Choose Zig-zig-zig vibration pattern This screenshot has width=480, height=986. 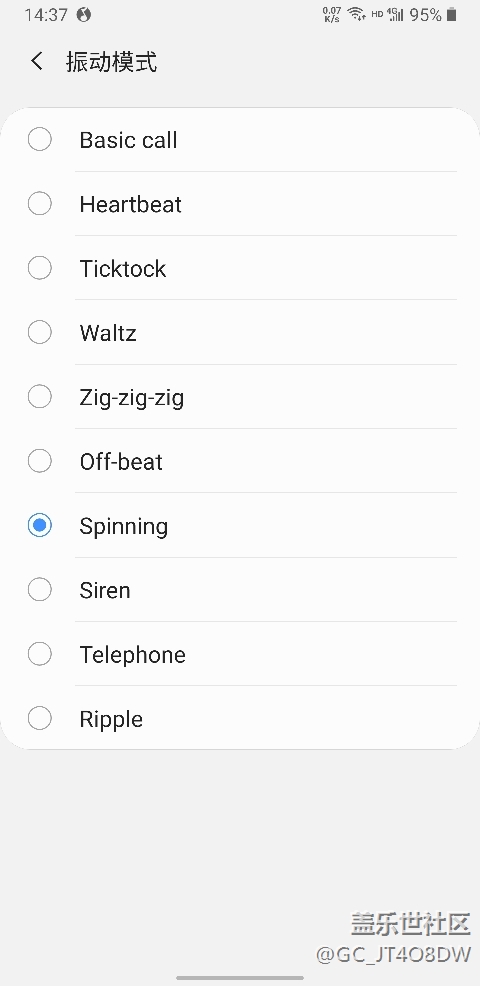[240, 397]
